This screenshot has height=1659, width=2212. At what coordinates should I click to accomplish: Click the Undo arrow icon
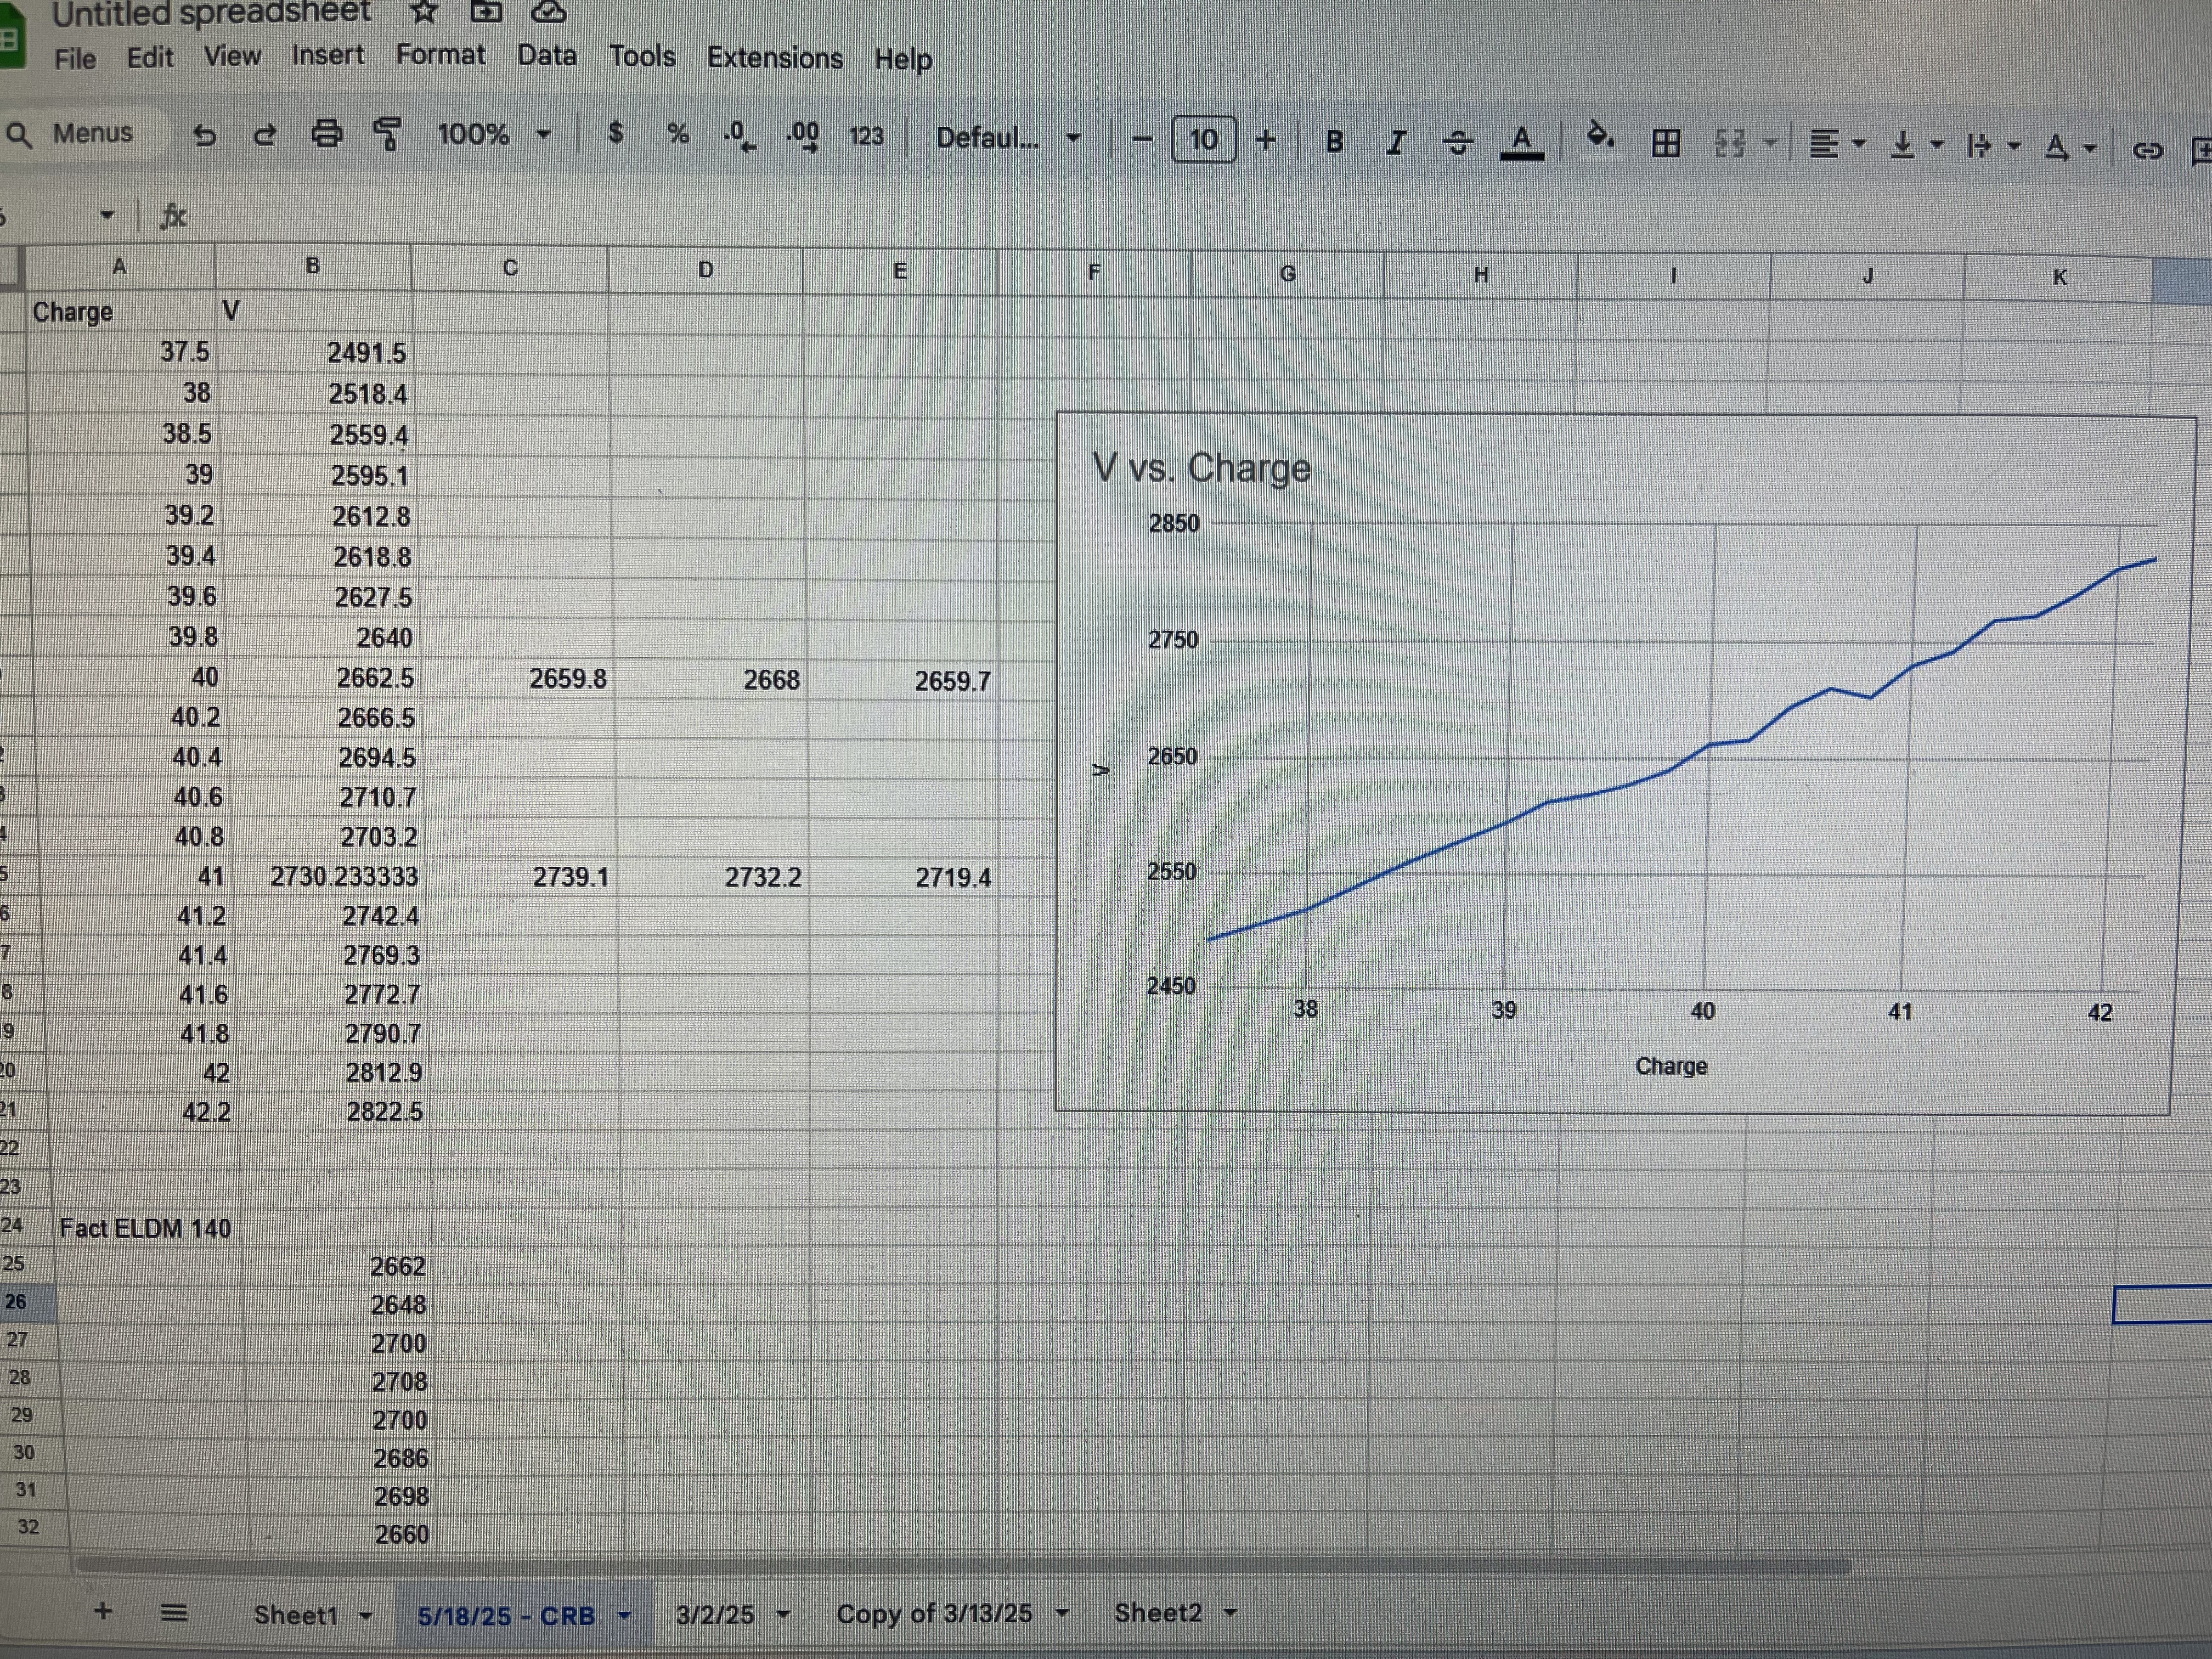point(204,135)
